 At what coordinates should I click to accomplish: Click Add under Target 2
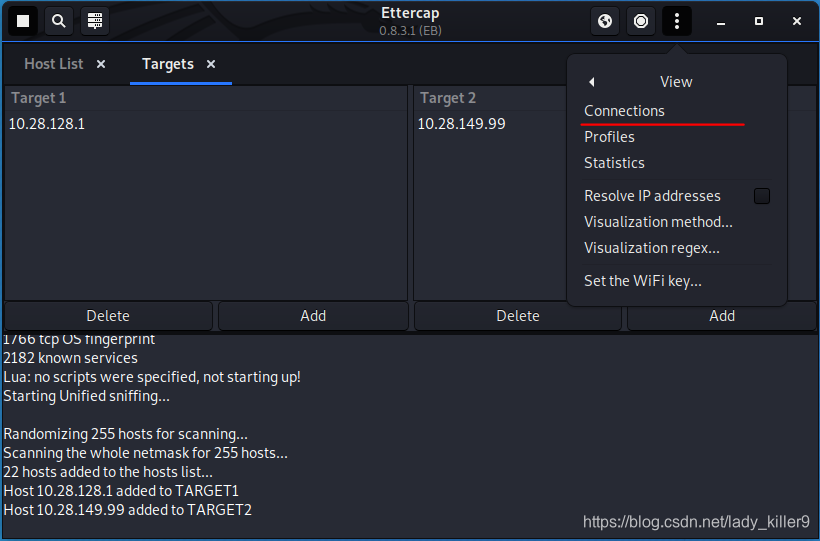pyautogui.click(x=722, y=316)
